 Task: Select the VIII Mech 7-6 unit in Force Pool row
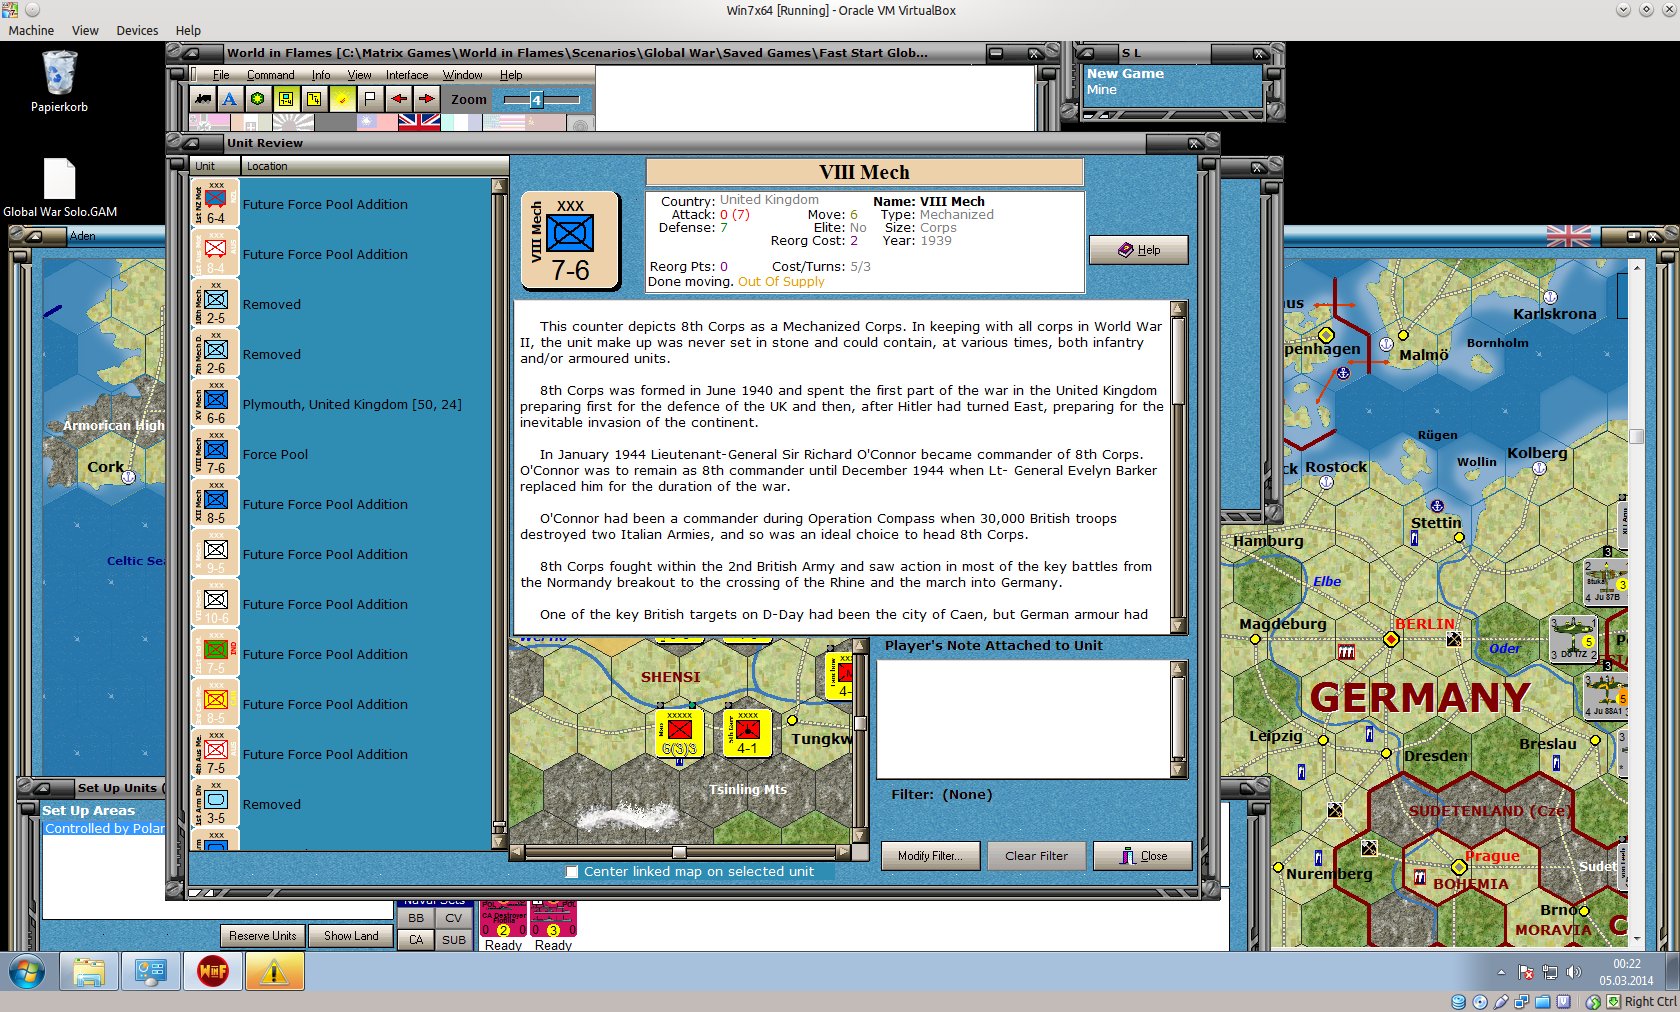[215, 454]
